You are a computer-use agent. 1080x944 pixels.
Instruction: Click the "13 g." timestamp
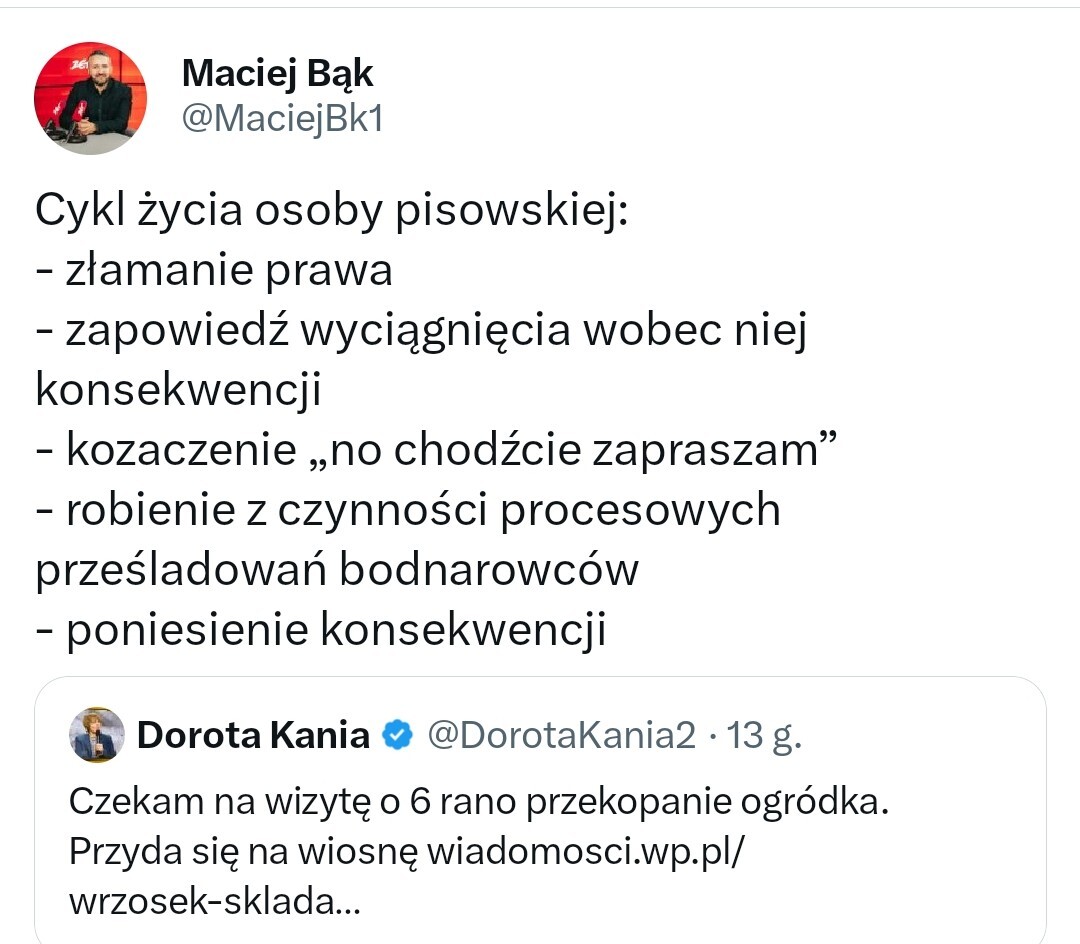click(765, 736)
